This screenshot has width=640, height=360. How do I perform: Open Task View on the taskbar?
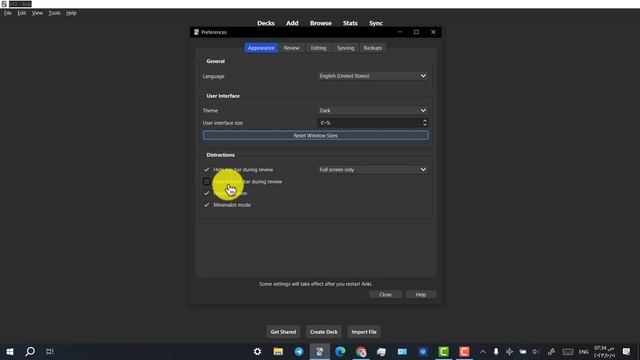click(50, 351)
